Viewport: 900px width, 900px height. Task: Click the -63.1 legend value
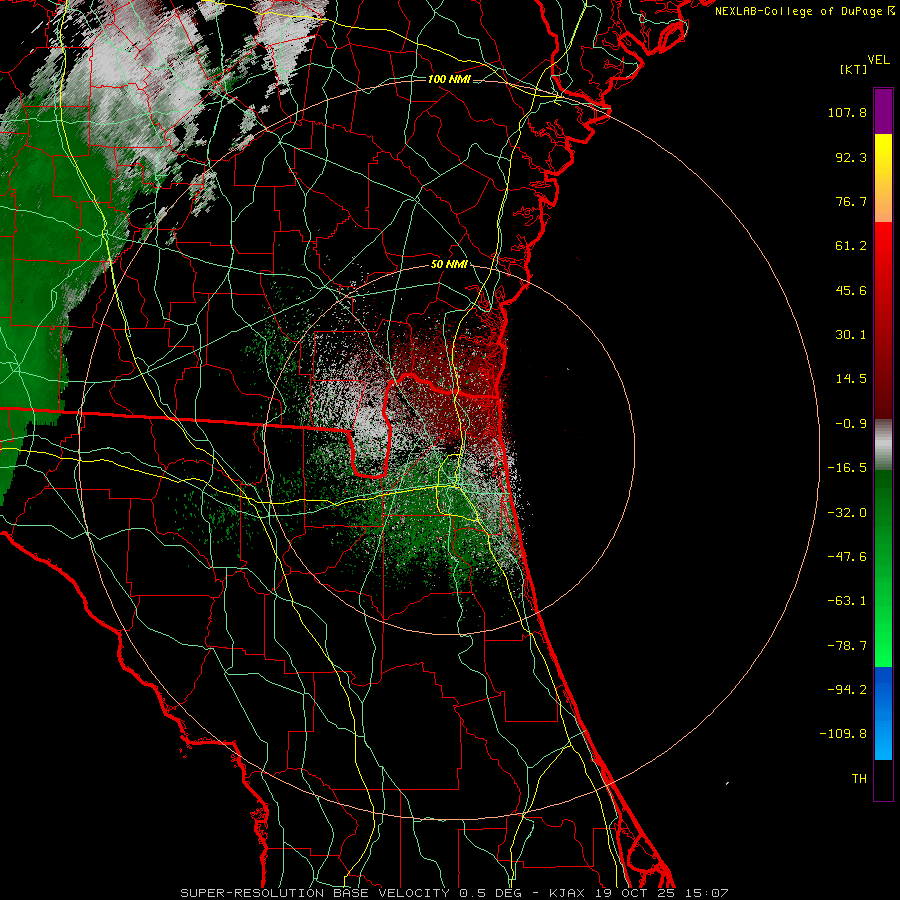click(x=847, y=601)
